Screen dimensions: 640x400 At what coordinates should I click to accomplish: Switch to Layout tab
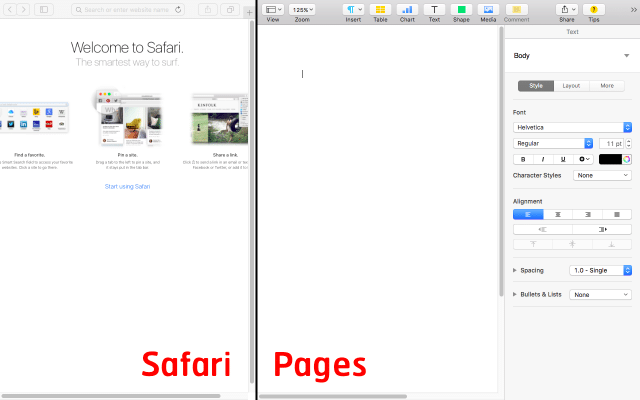[571, 86]
